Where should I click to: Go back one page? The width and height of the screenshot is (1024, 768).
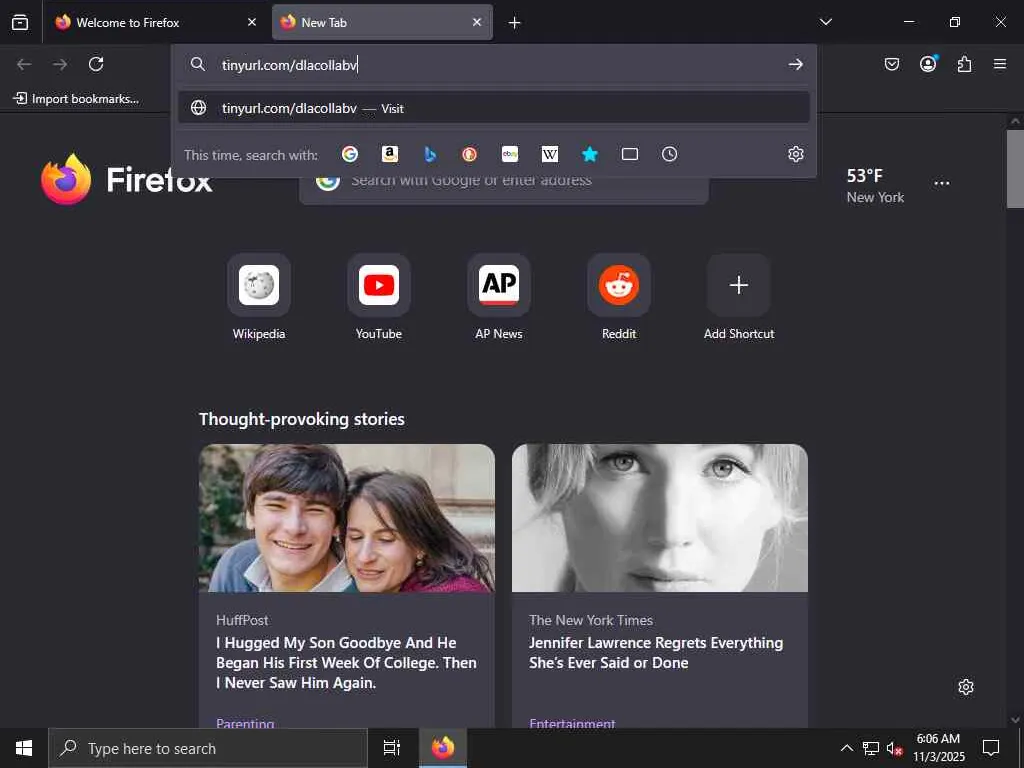pyautogui.click(x=24, y=64)
